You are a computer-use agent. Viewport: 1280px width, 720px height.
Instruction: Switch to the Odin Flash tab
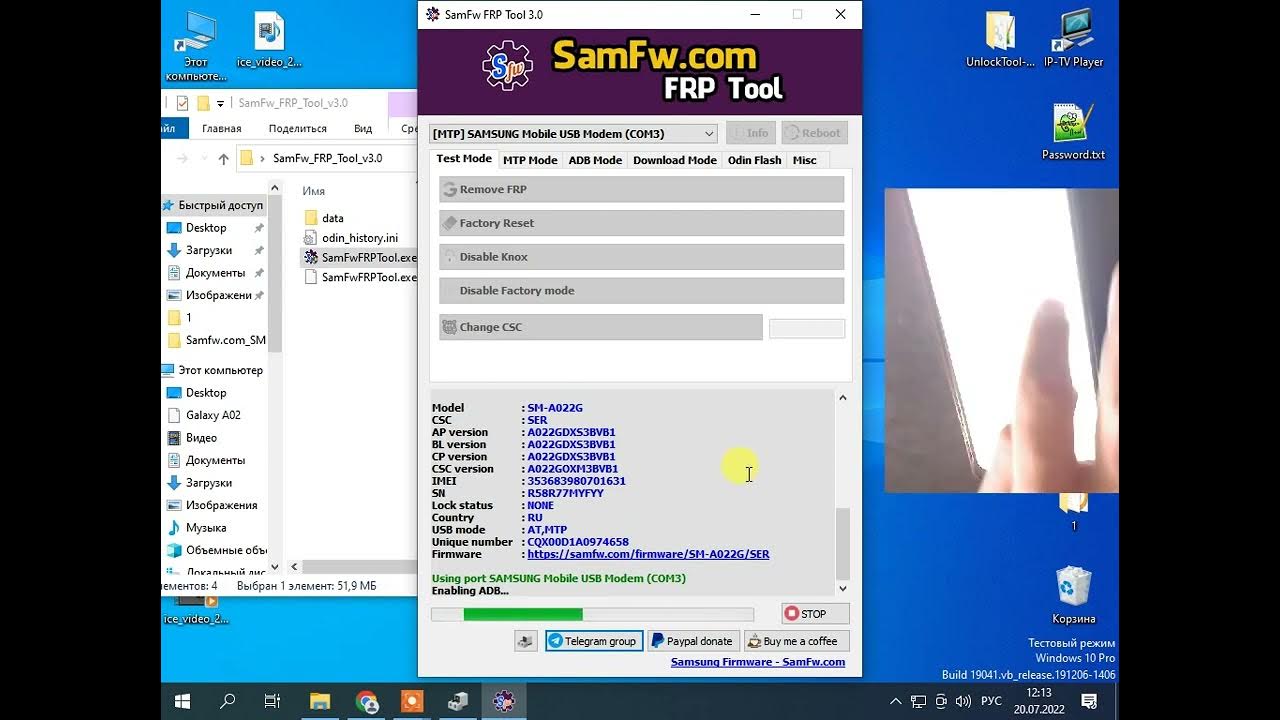pyautogui.click(x=754, y=160)
